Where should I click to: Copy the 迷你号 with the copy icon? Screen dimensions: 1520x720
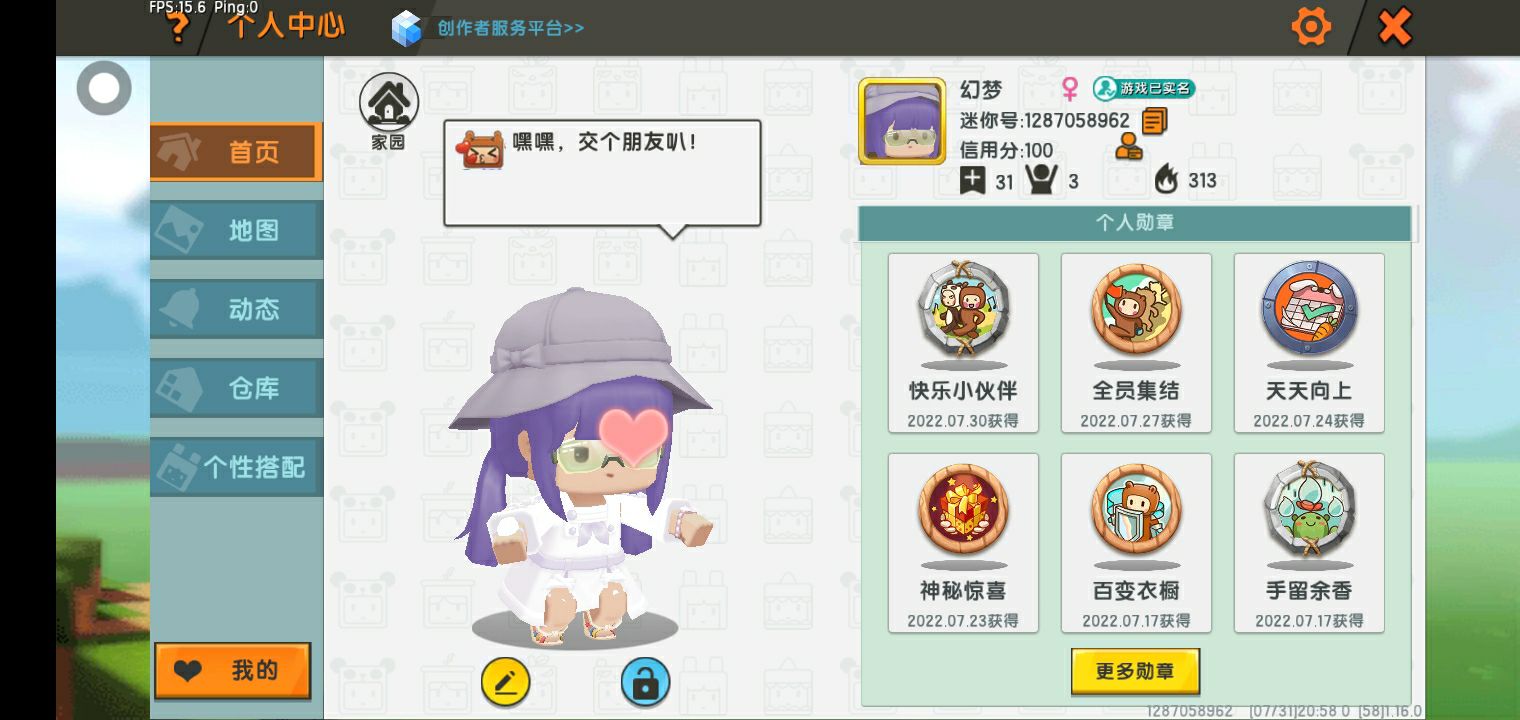[x=1154, y=121]
